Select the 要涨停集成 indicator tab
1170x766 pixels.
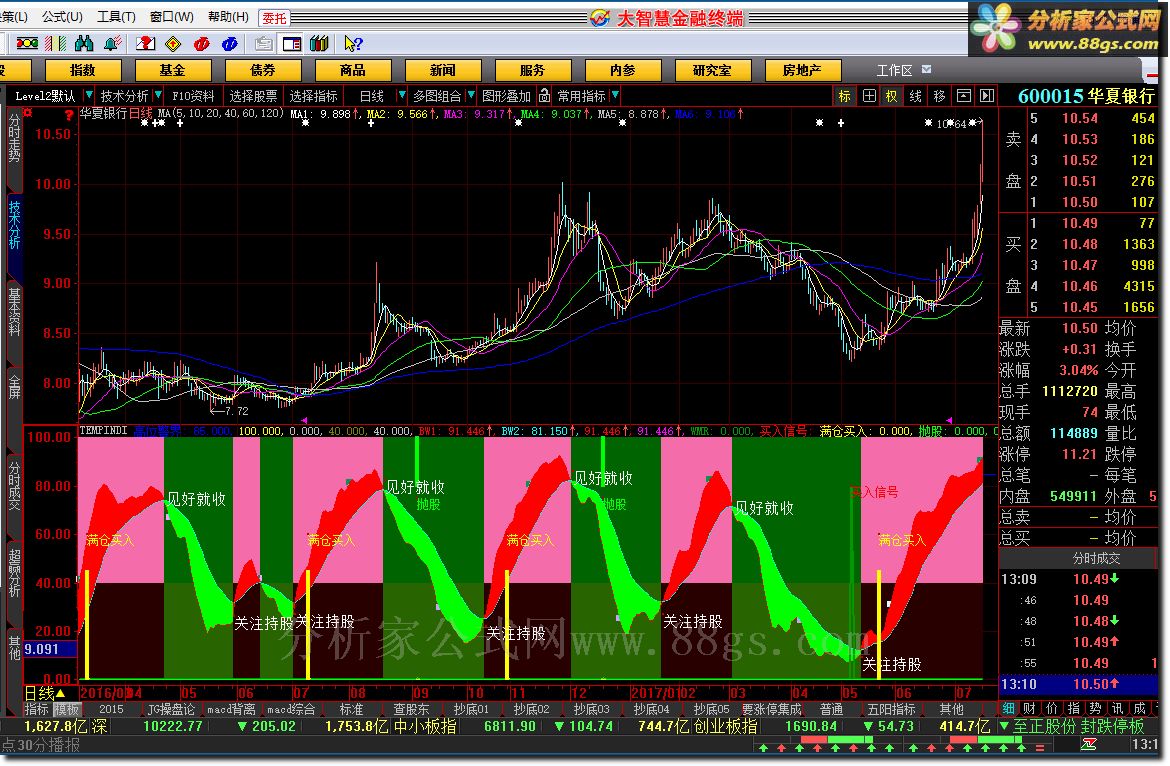[x=772, y=709]
